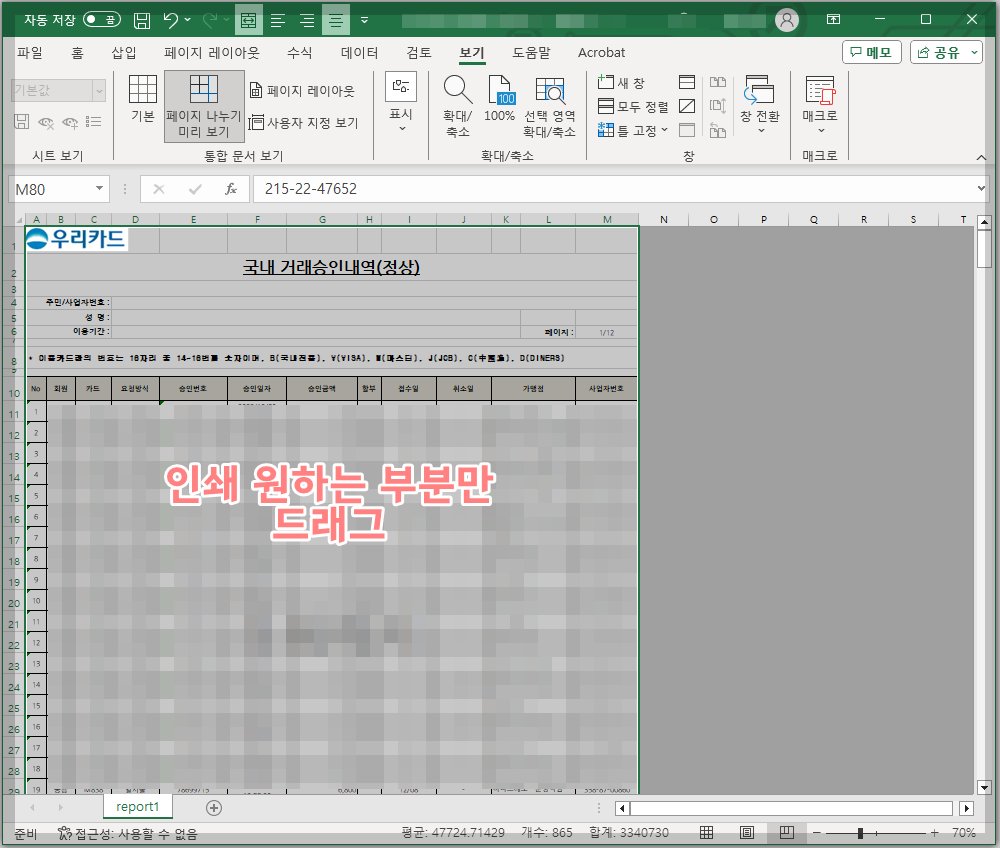Switch to the 수식 ribbon tab

pyautogui.click(x=297, y=52)
